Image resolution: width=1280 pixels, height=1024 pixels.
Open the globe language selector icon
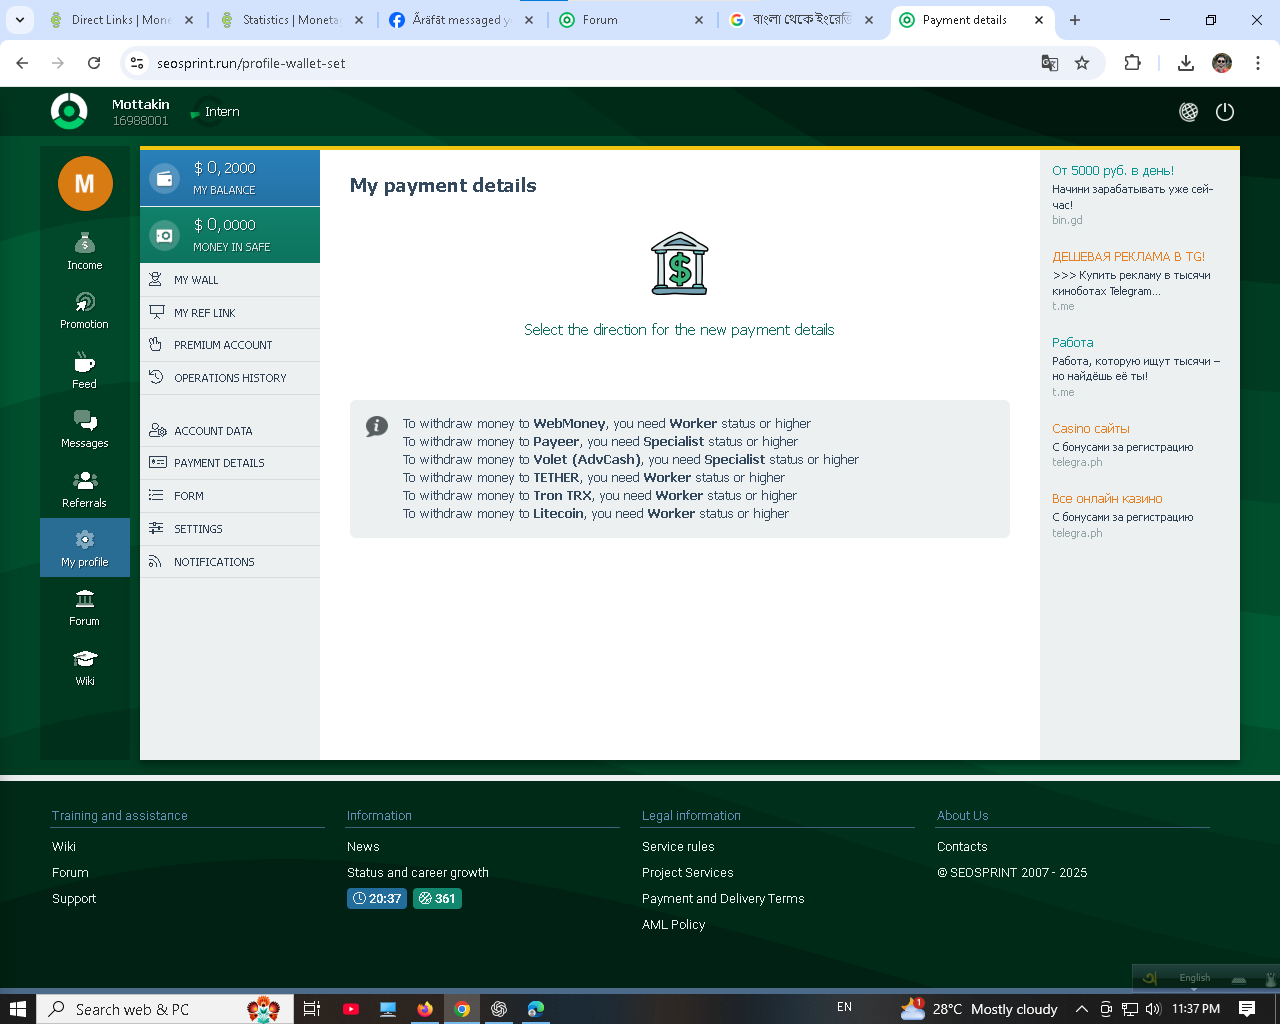coord(1188,112)
